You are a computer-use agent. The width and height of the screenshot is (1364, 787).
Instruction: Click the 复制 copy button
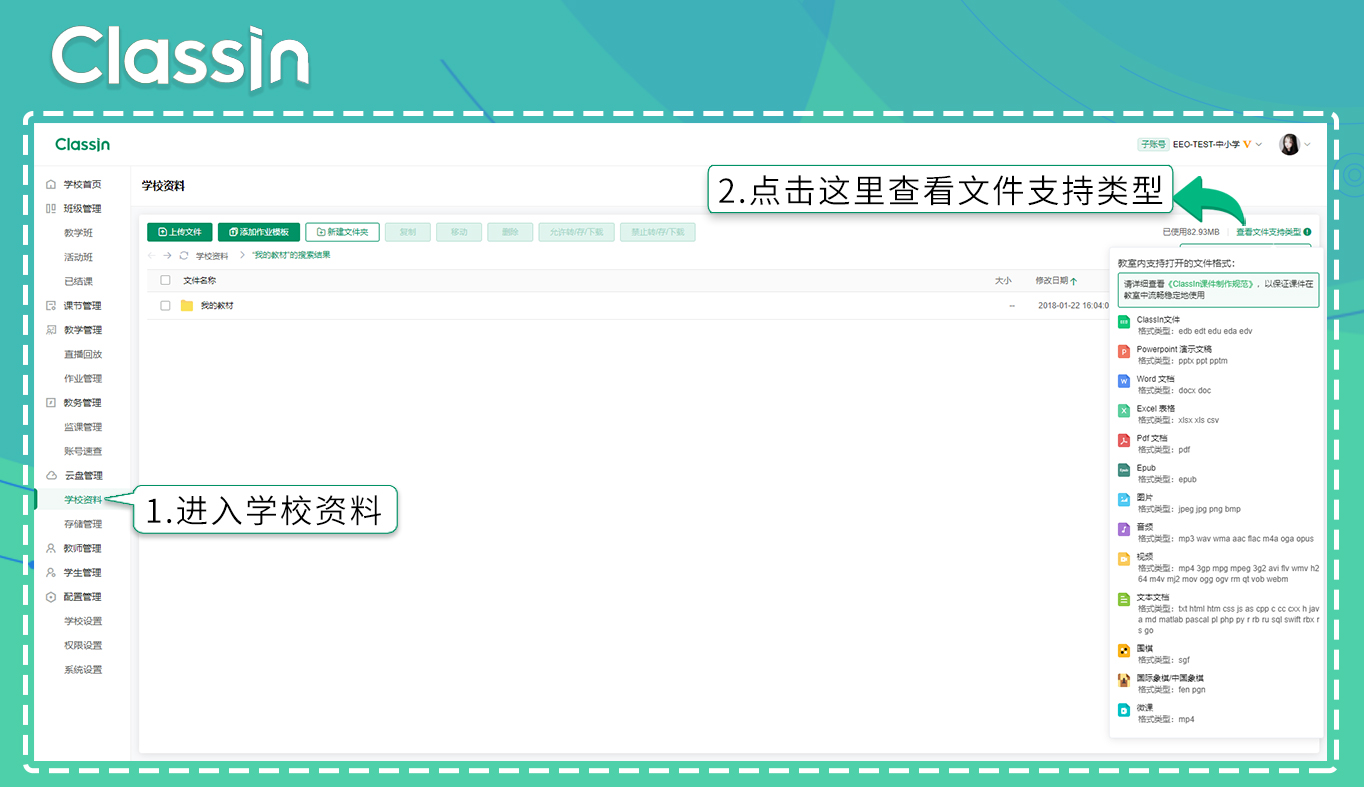click(x=408, y=232)
